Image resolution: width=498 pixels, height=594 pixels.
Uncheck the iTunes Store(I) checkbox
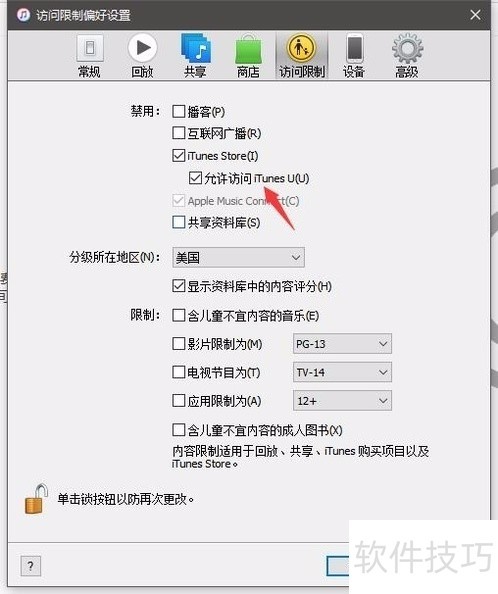(178, 155)
